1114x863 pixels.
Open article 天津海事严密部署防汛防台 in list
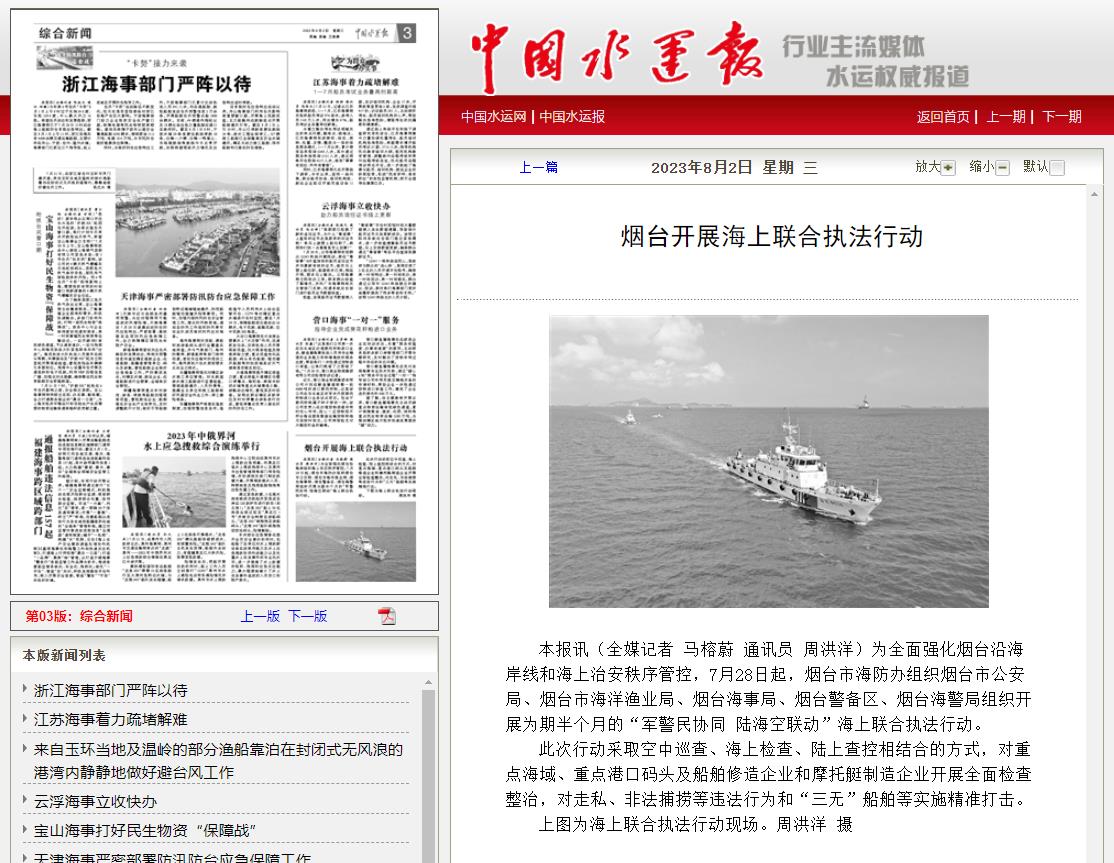172,857
